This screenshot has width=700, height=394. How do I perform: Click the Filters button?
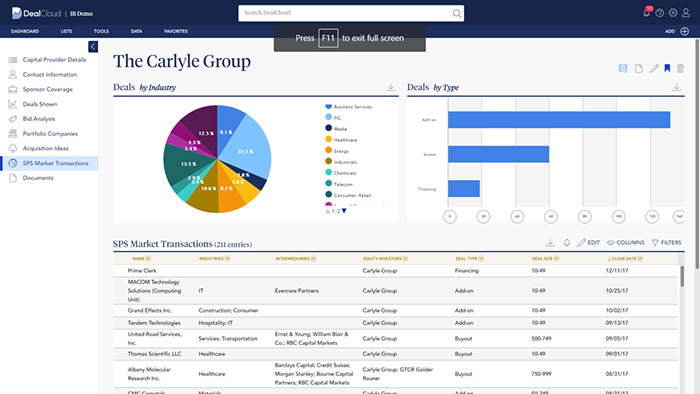coord(666,242)
